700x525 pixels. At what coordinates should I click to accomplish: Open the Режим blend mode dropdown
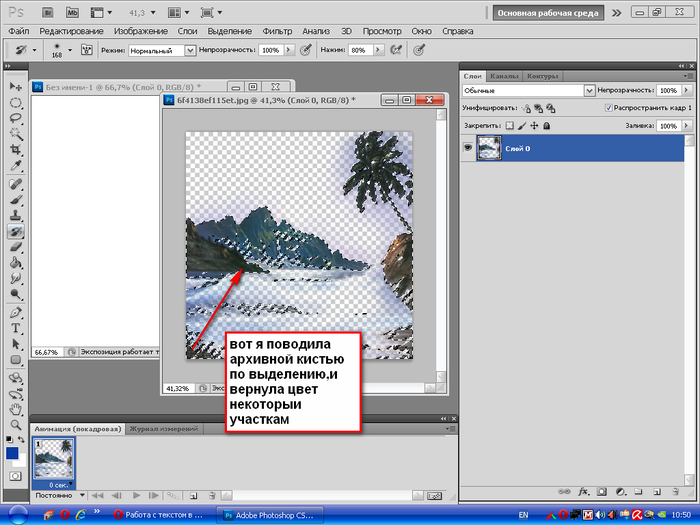click(x=190, y=50)
